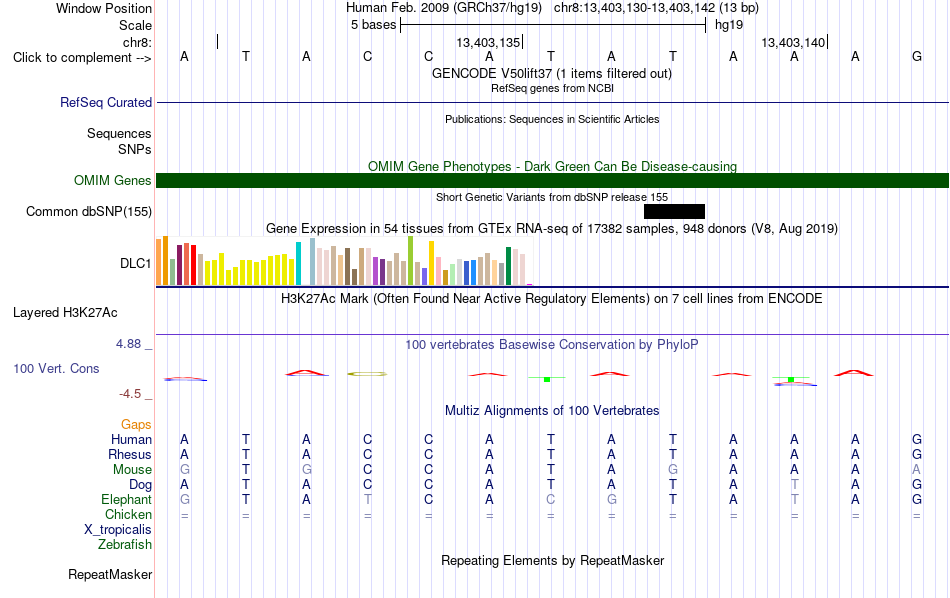Select the X_tropicalis alignment row label
This screenshot has height=598, width=950.
(118, 530)
